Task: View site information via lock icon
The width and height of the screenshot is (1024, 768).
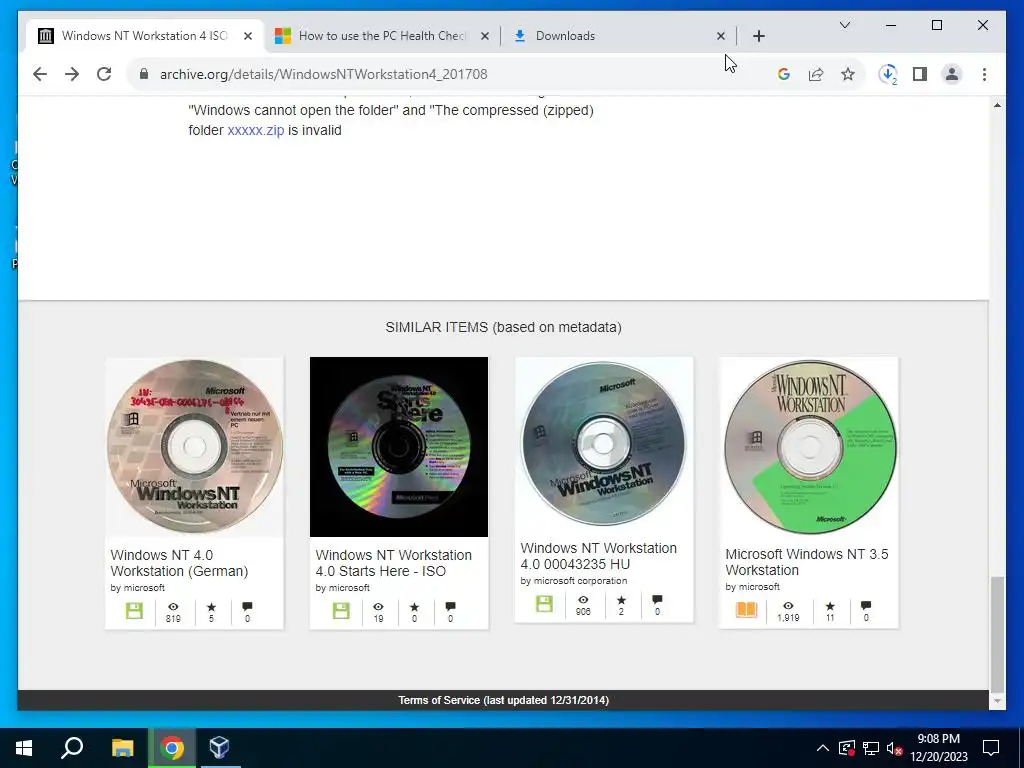Action: (x=144, y=74)
